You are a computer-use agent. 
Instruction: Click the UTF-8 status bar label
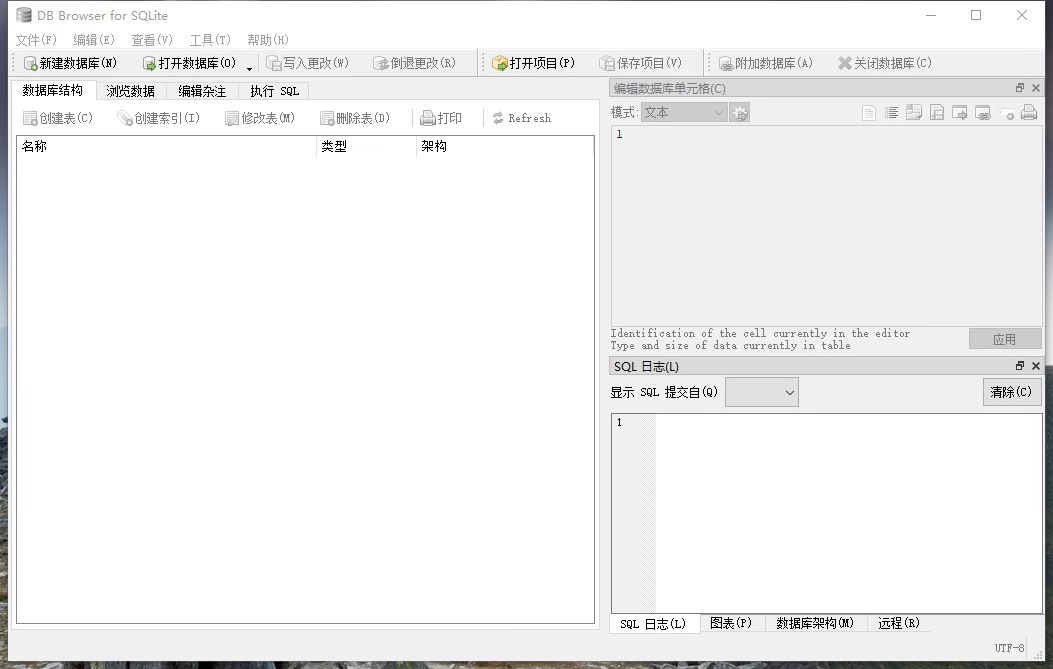pyautogui.click(x=1009, y=648)
